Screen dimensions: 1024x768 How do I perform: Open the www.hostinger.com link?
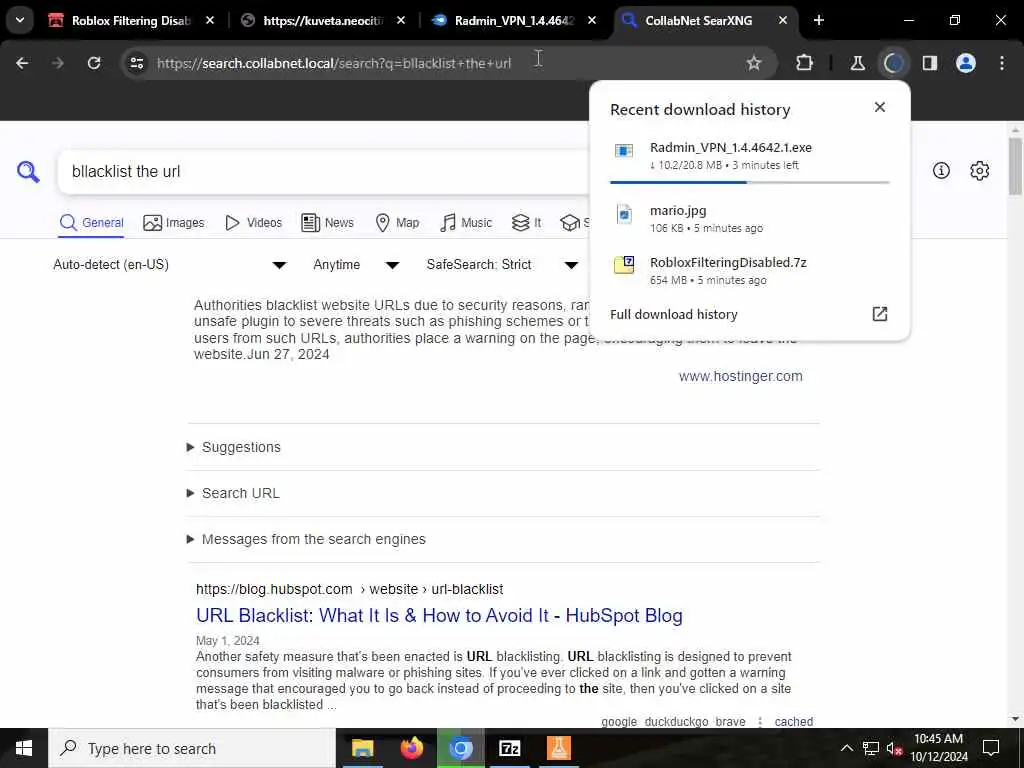point(740,376)
